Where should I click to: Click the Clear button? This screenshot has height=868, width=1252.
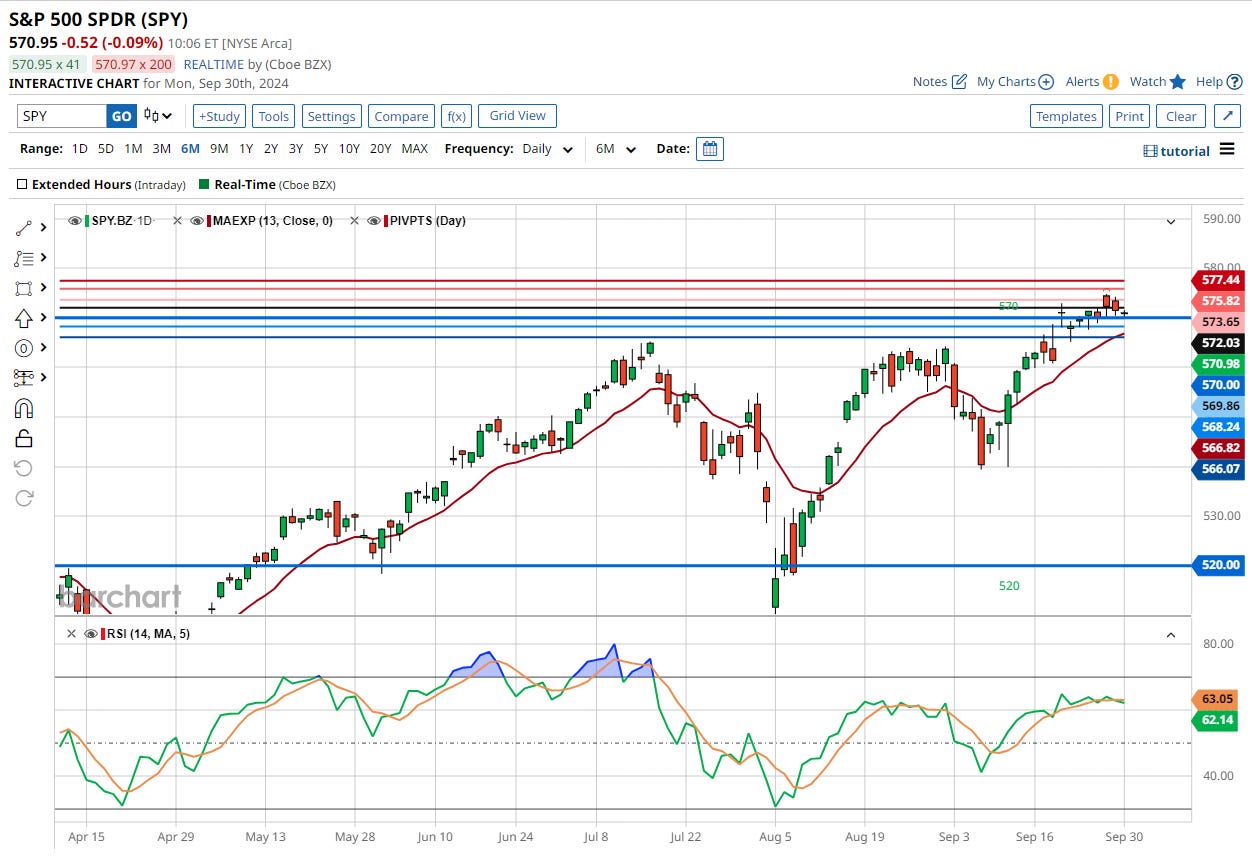(x=1181, y=116)
